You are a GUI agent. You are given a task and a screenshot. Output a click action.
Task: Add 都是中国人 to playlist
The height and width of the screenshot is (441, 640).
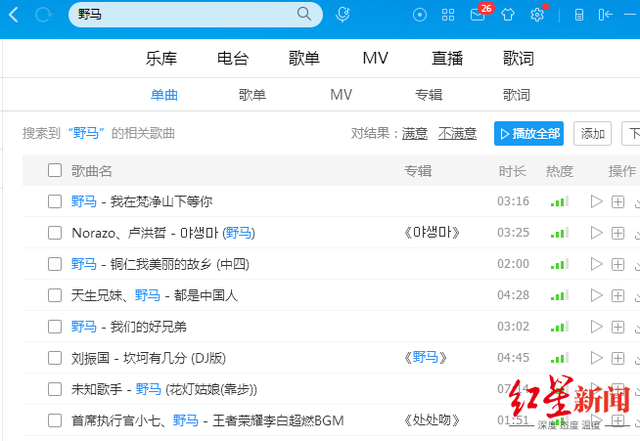click(618, 295)
